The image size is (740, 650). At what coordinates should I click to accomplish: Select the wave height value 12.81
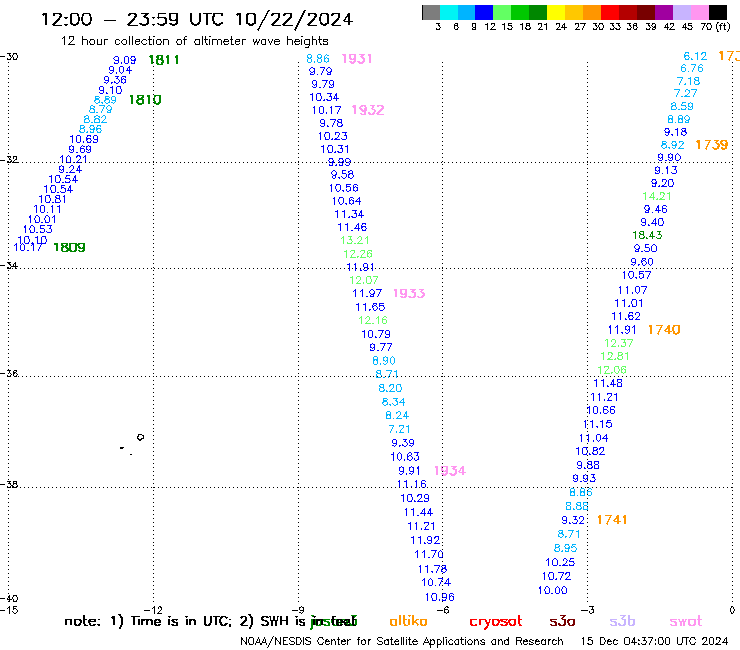615,356
